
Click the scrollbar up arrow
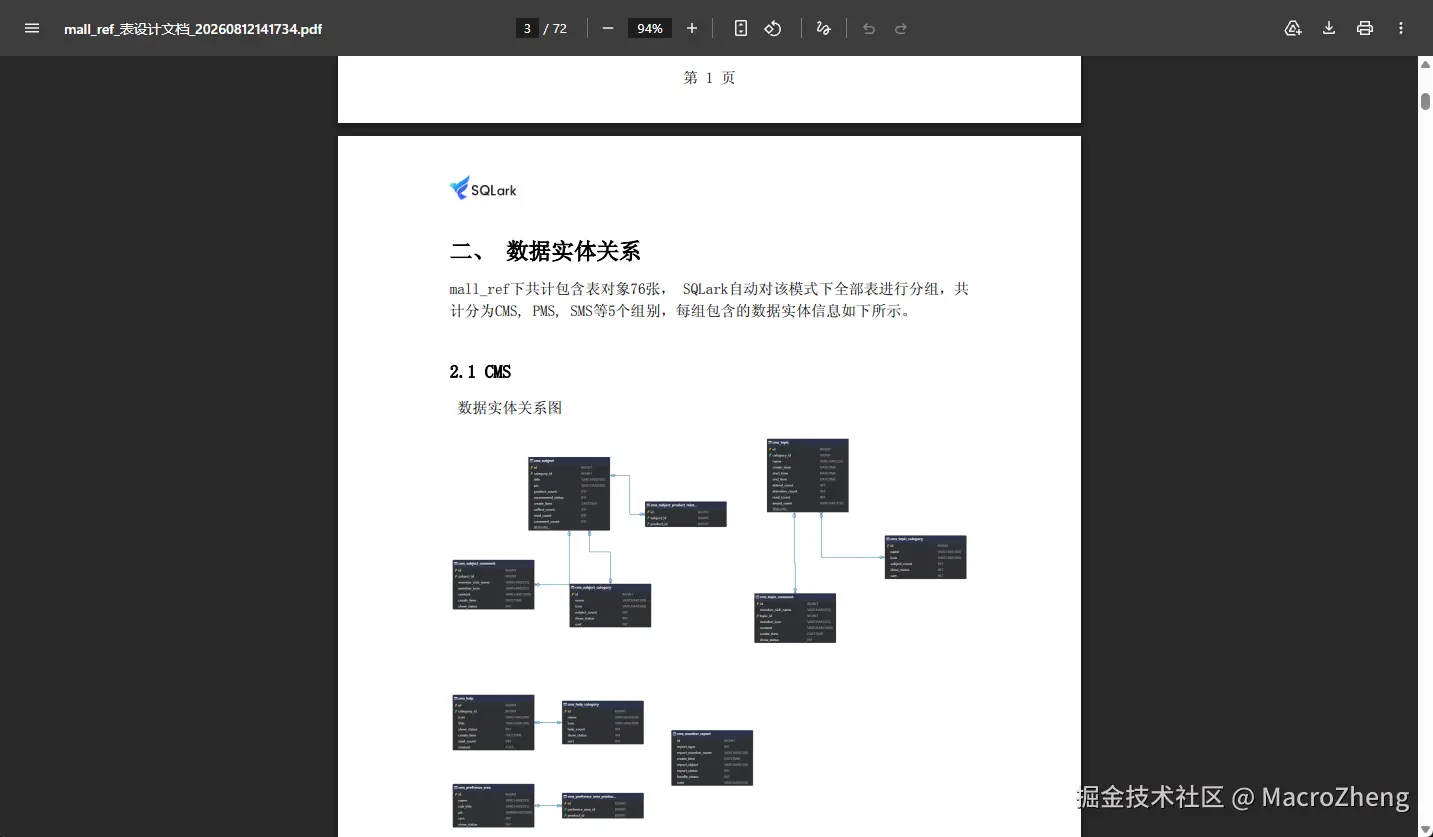[x=1425, y=65]
